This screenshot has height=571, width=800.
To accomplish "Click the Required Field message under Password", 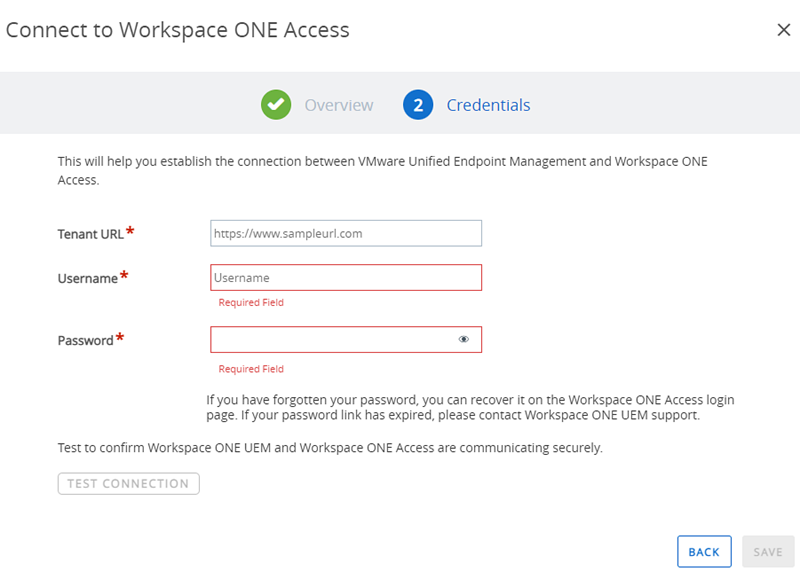I will (x=251, y=369).
